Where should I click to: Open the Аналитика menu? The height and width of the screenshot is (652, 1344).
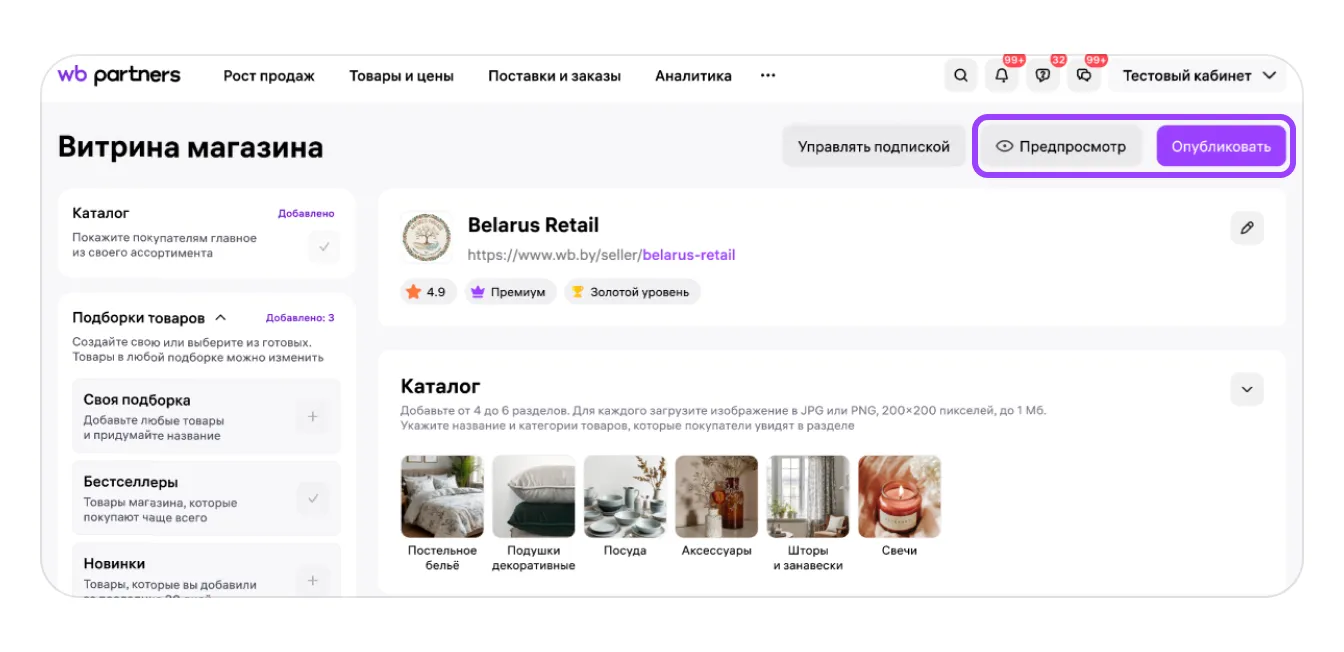coord(693,76)
